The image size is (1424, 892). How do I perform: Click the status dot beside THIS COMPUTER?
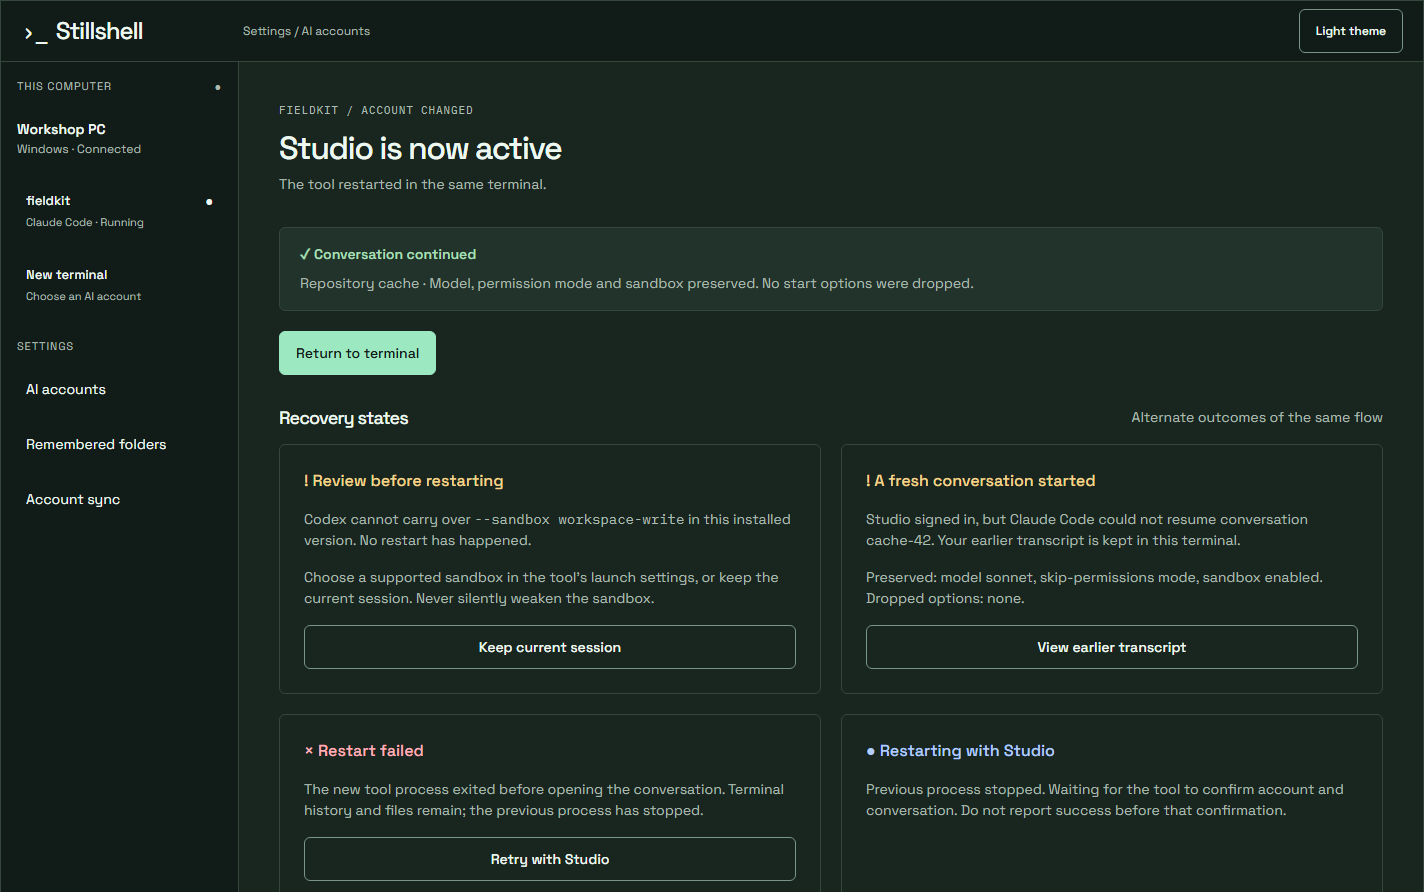click(x=218, y=87)
